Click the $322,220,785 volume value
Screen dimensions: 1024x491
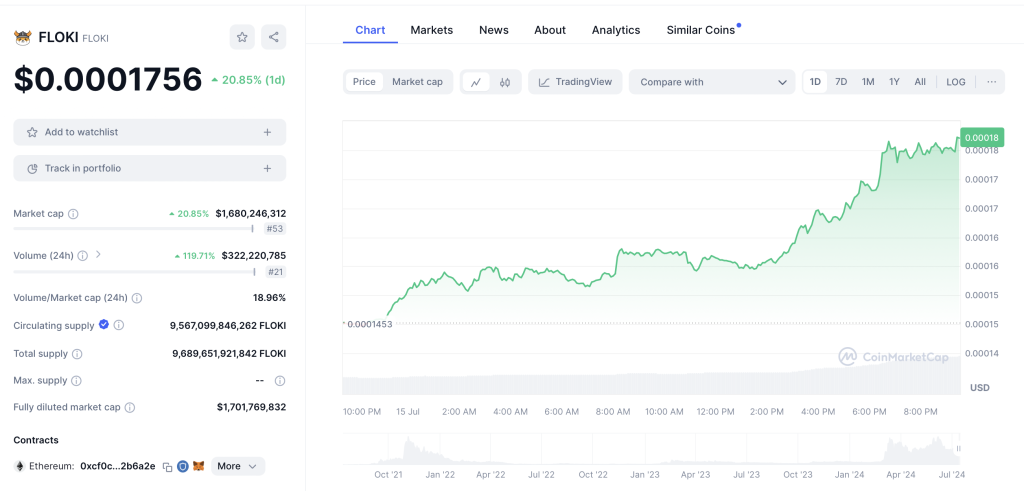point(253,255)
